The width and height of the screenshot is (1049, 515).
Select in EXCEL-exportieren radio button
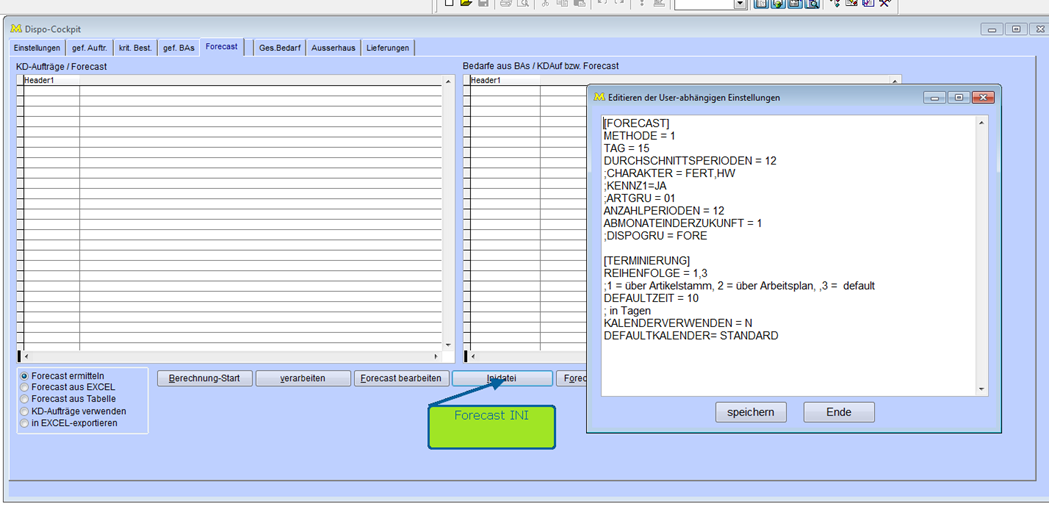coord(24,423)
